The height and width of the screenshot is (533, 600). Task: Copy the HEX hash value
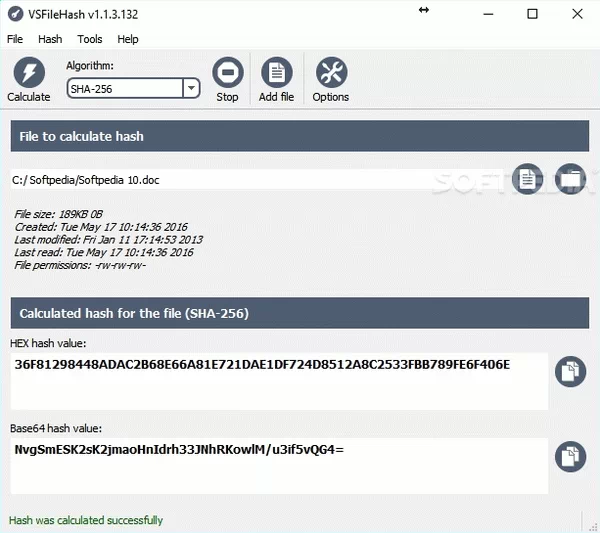click(x=570, y=371)
